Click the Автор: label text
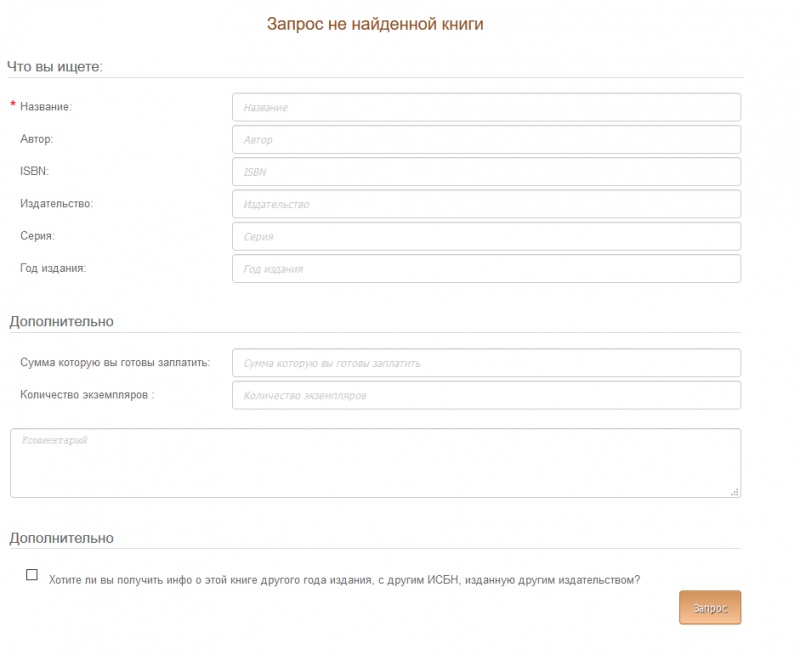 [x=36, y=139]
